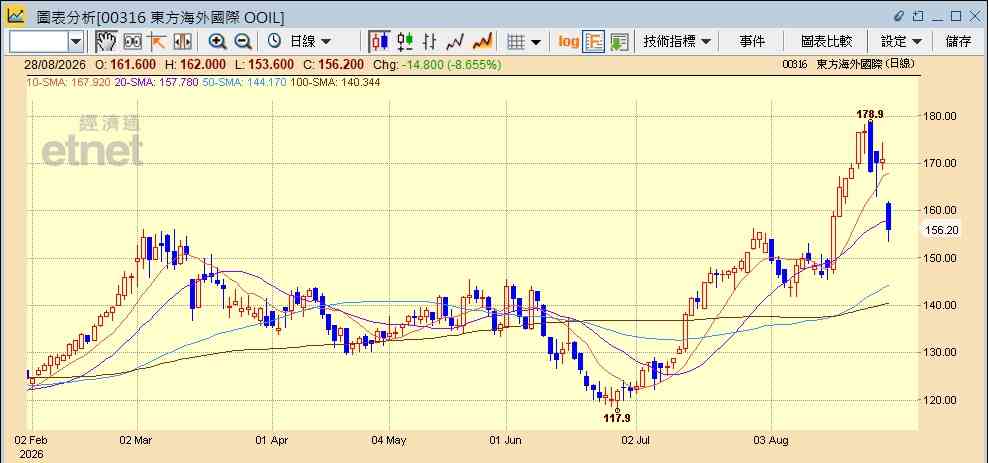Toggle the green volume panel icon
Image resolution: width=989 pixels, height=463 pixels.
point(619,42)
